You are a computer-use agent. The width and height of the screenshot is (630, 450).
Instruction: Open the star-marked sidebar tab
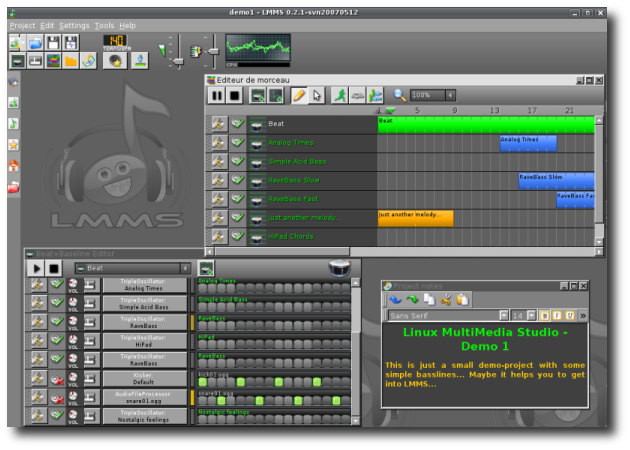[x=14, y=145]
